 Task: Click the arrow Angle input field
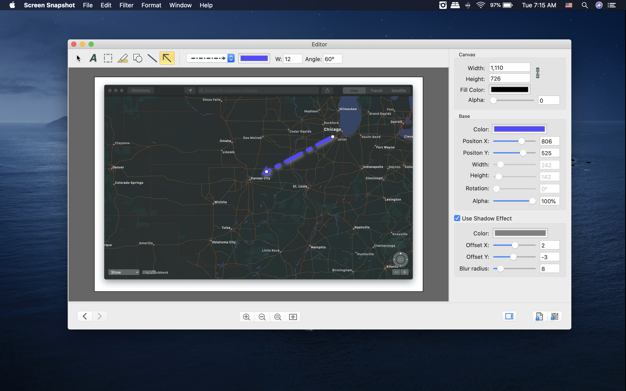point(332,59)
